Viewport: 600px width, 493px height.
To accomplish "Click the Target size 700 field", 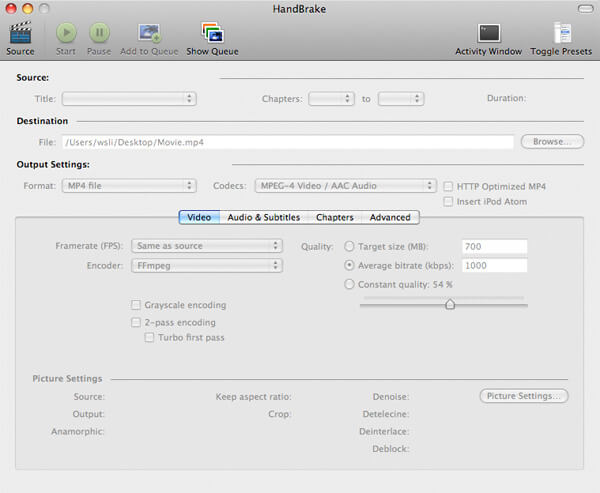I will pos(494,246).
